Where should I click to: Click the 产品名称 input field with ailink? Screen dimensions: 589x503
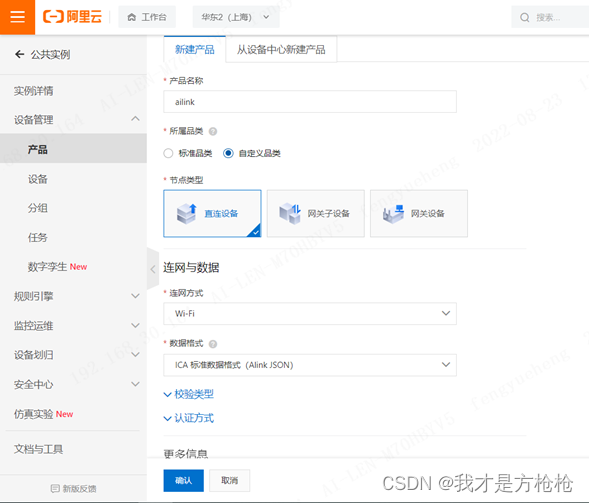pos(310,101)
